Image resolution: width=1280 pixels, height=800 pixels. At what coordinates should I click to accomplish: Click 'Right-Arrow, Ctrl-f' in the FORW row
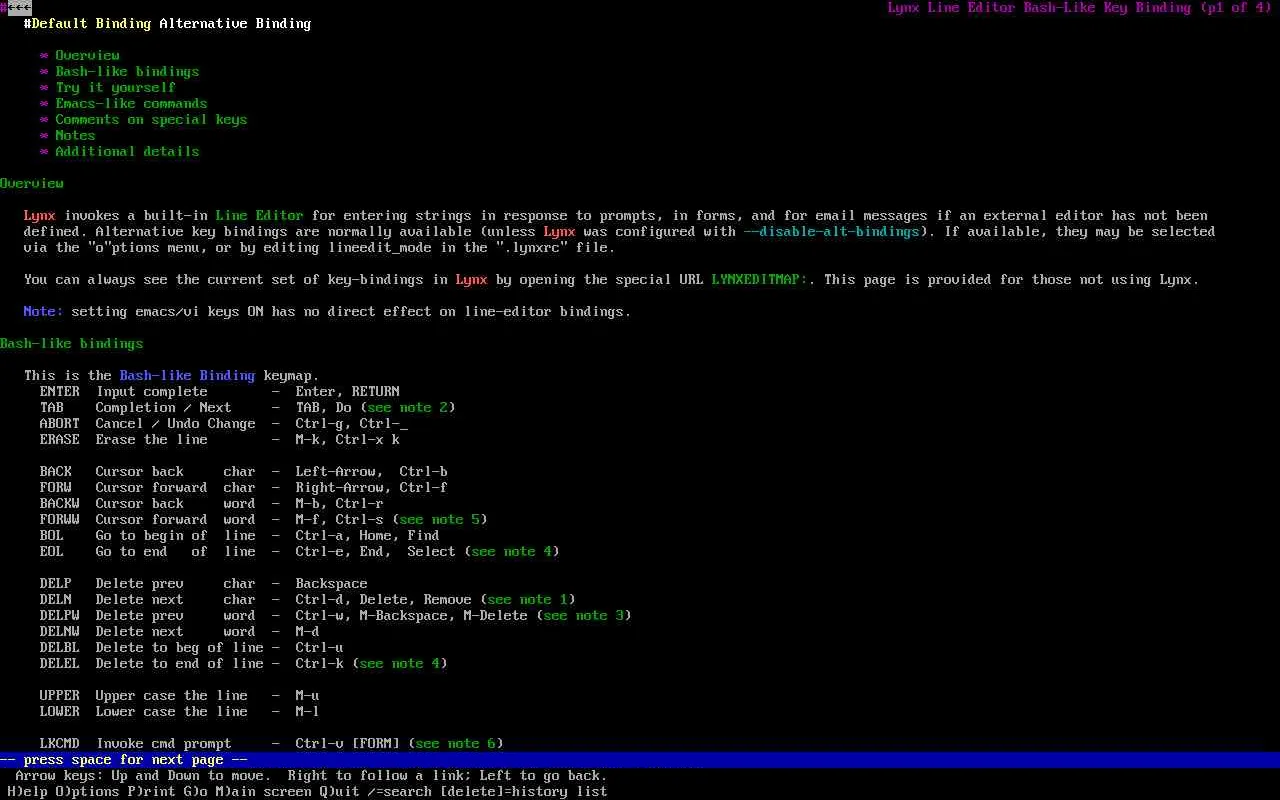pos(372,488)
